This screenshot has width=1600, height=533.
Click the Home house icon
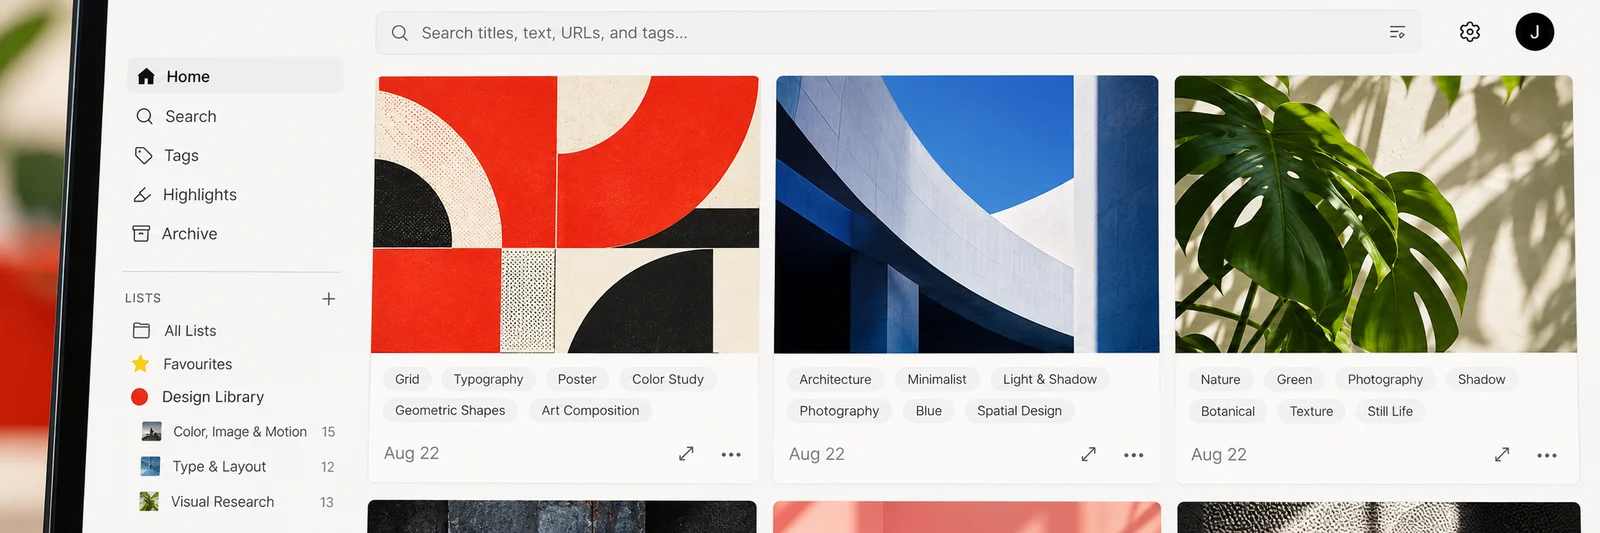click(x=146, y=76)
